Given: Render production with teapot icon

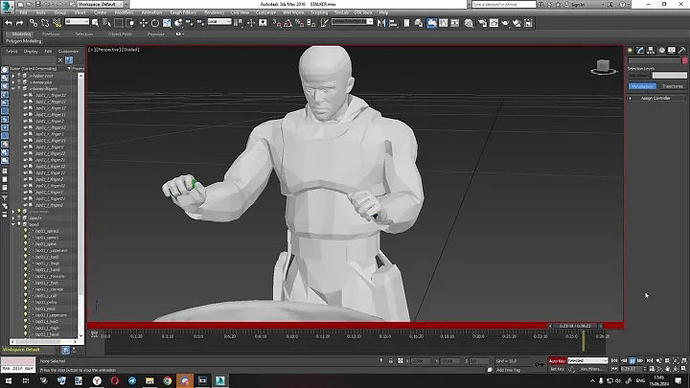Looking at the screenshot, I should (505, 23).
